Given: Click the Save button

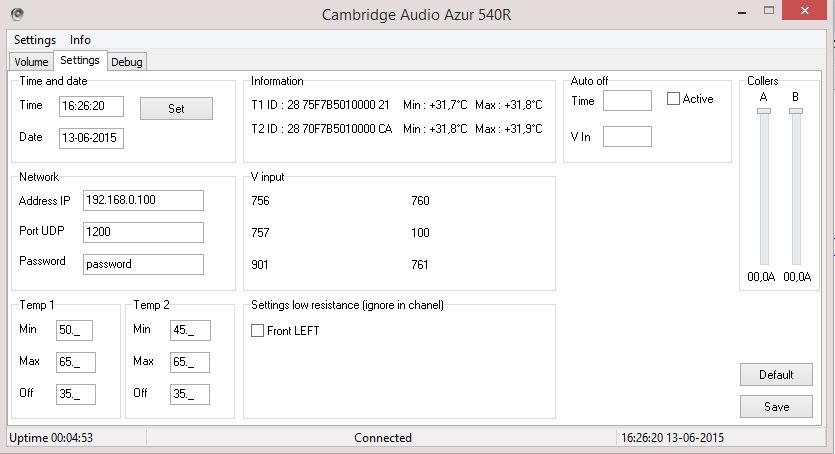Looking at the screenshot, I should point(776,407).
